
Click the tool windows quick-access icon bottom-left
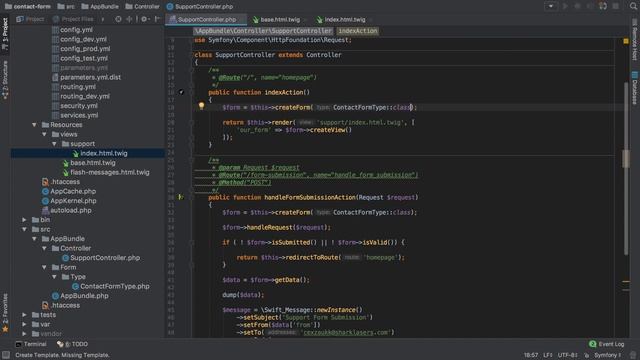coord(6,355)
